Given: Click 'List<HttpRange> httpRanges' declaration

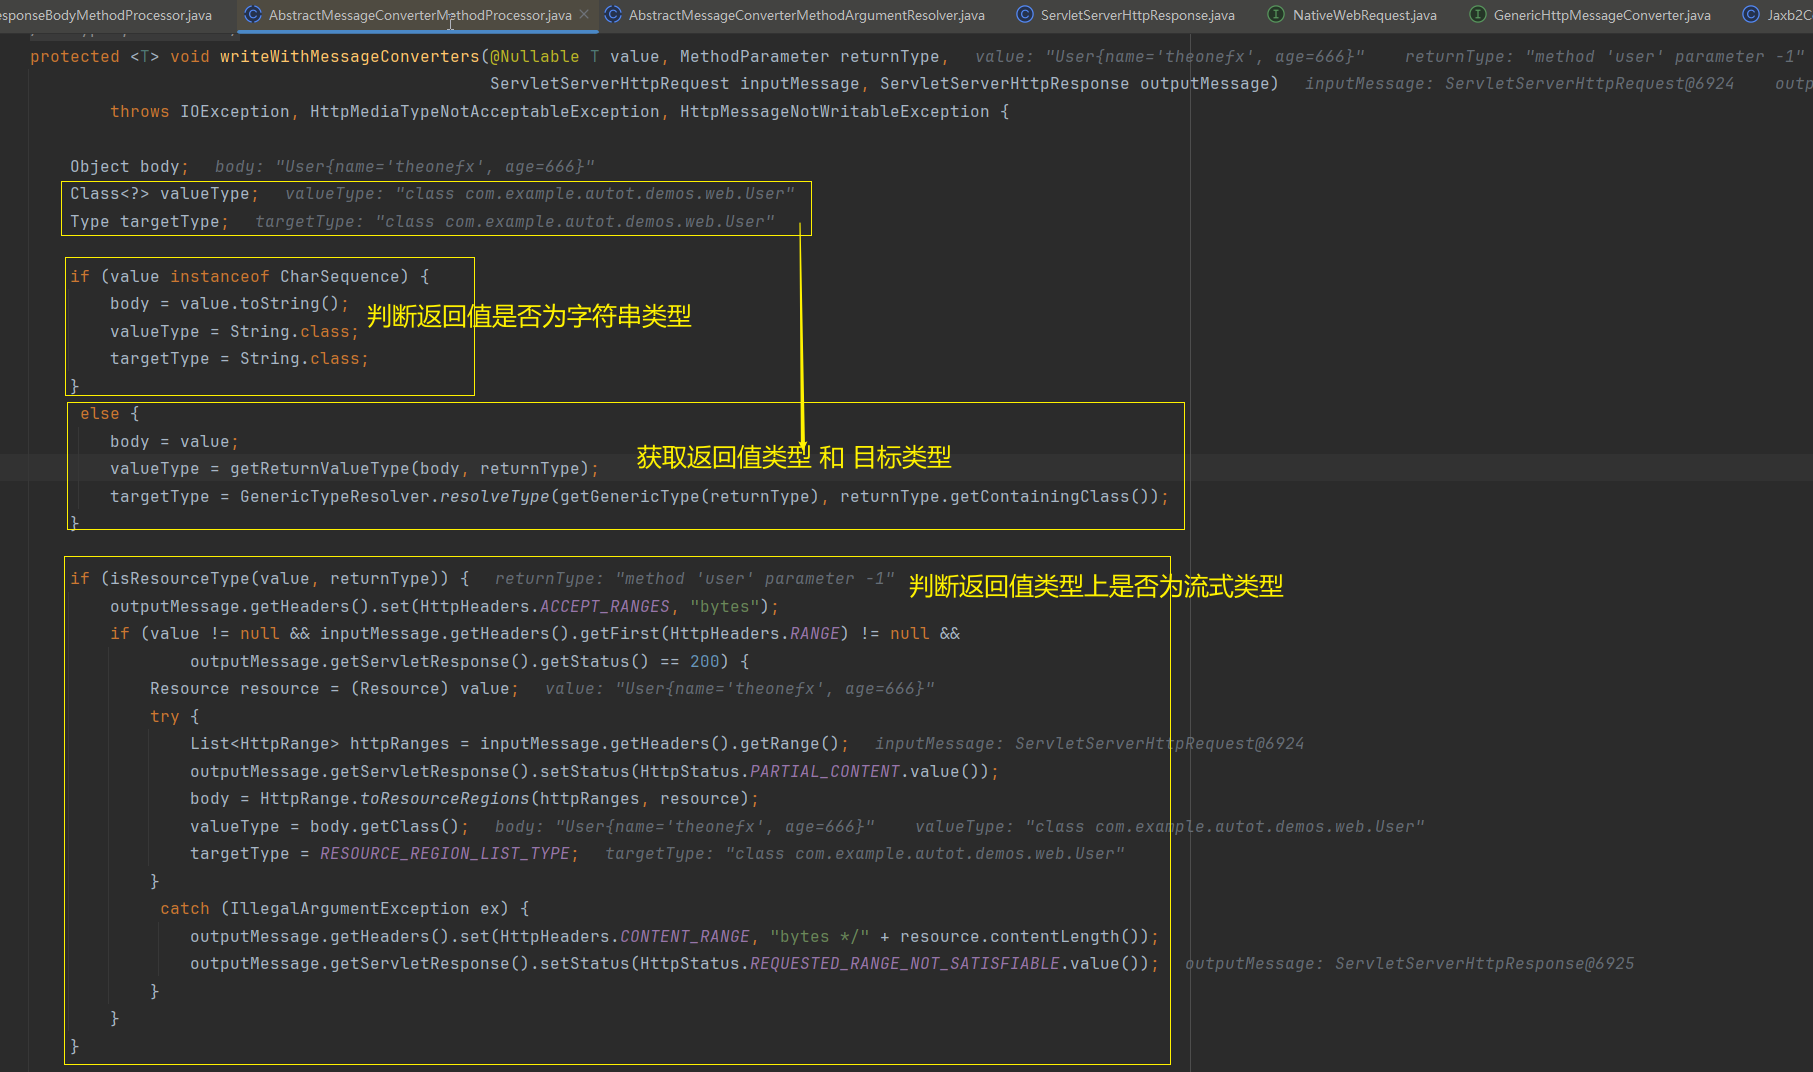Looking at the screenshot, I should click(320, 744).
